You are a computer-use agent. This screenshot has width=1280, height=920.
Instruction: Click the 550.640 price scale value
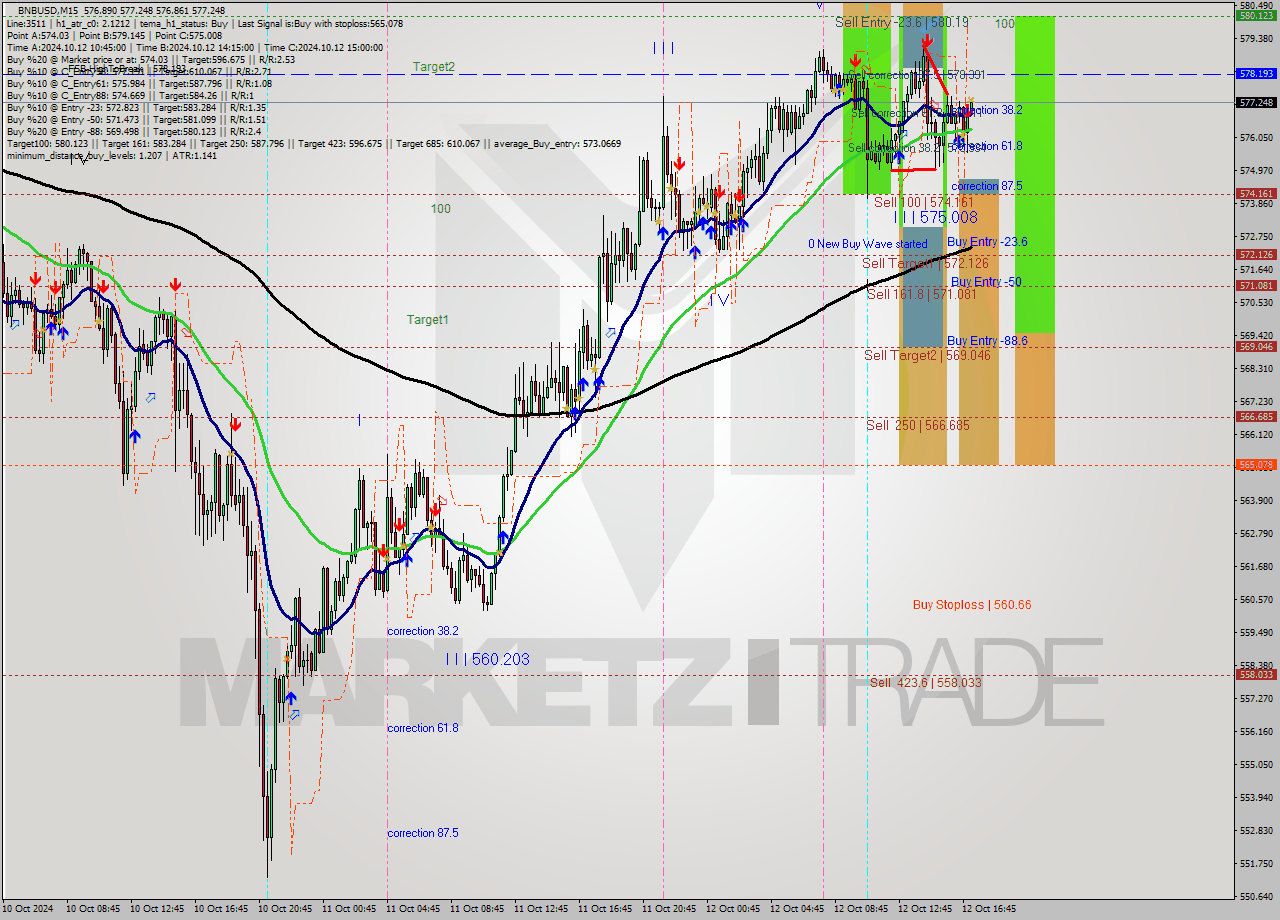pyautogui.click(x=1256, y=896)
